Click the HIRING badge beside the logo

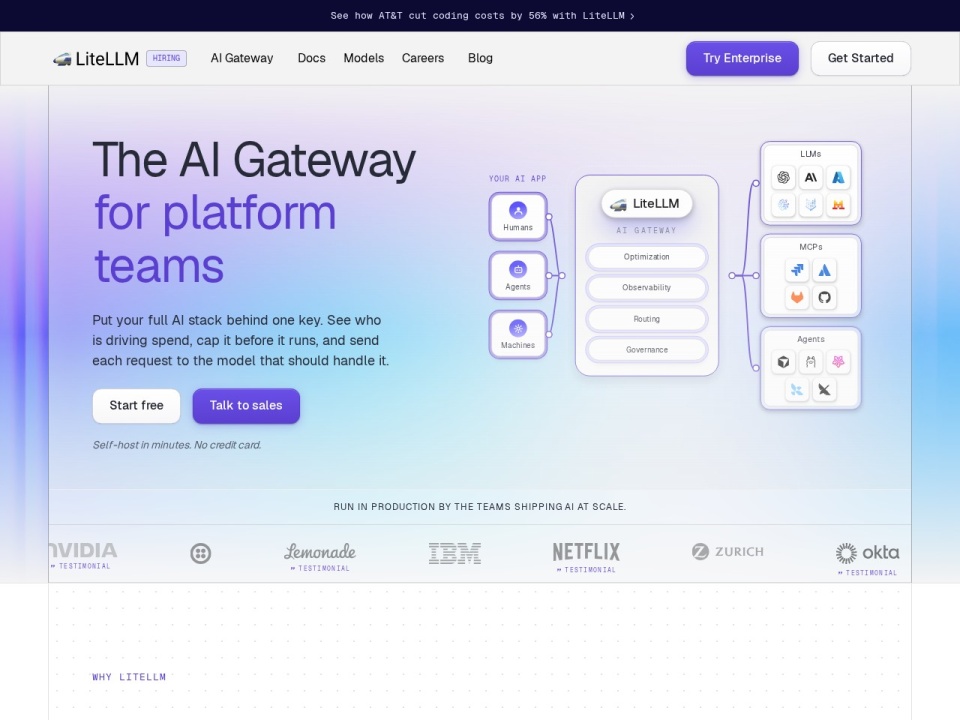[167, 58]
